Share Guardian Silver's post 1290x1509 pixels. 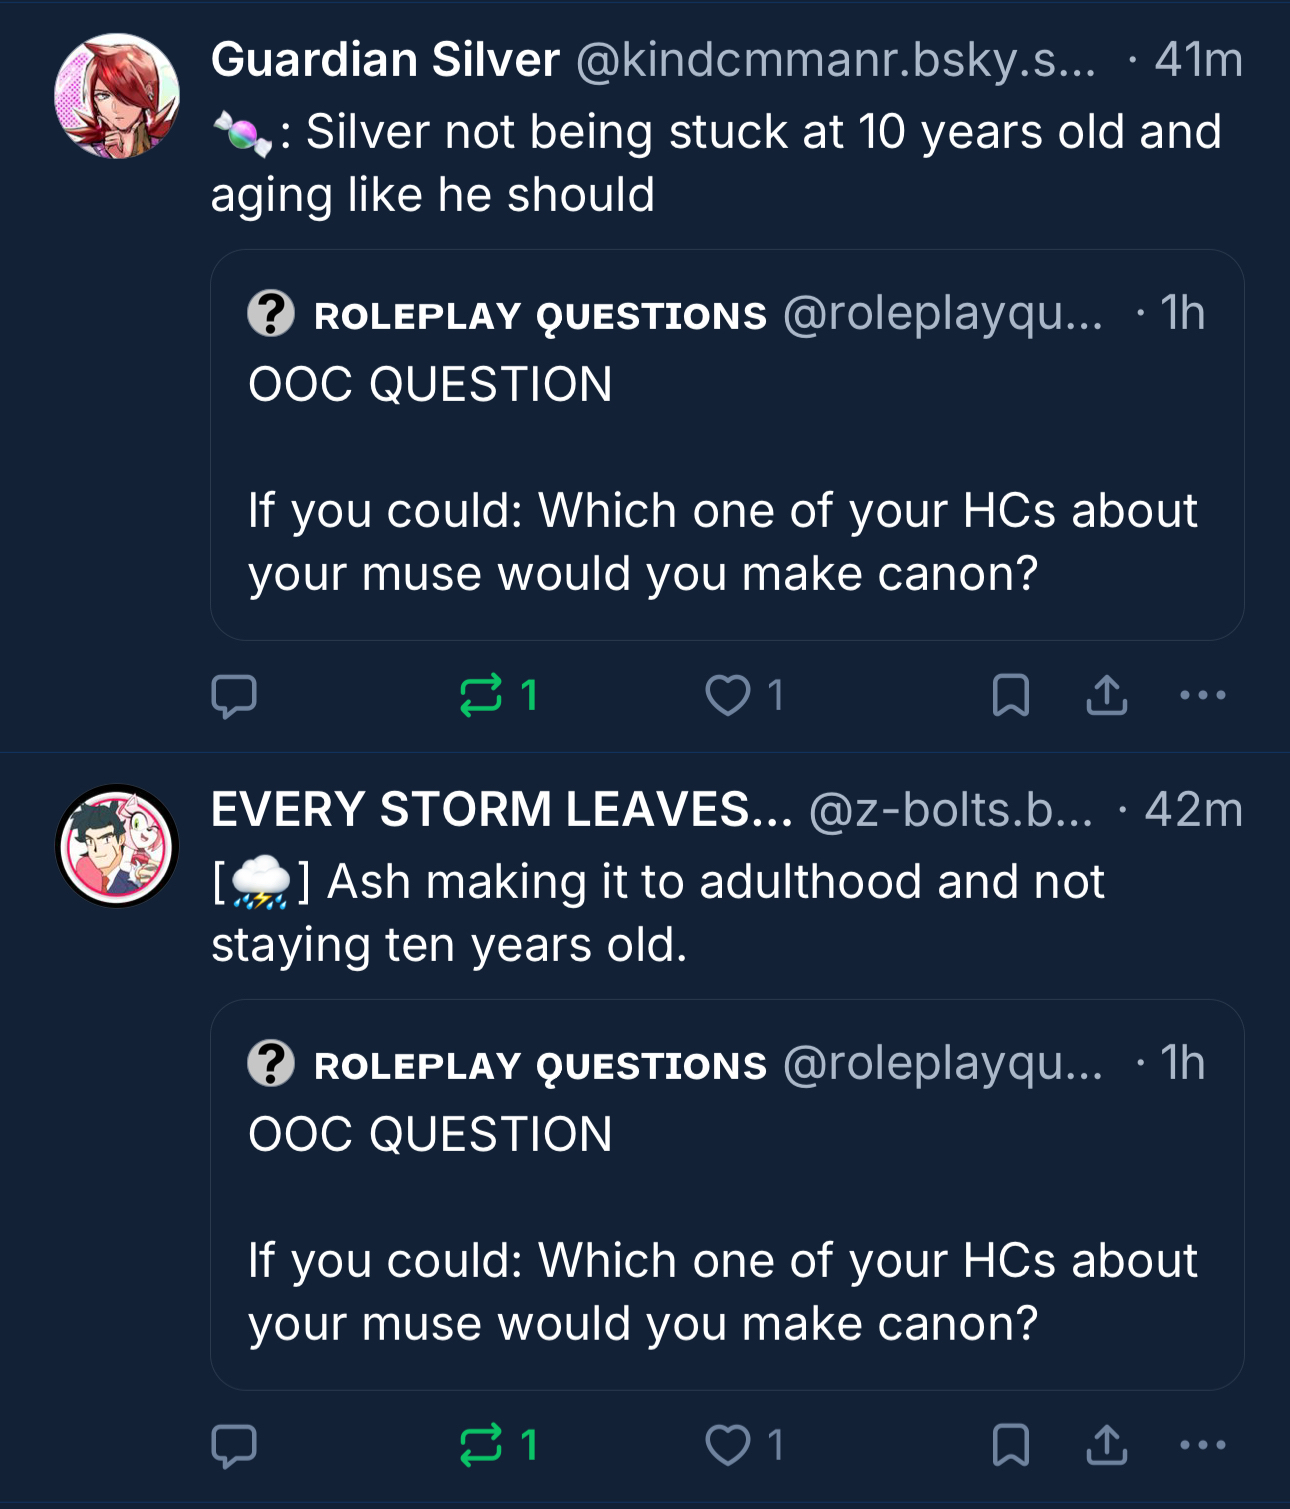click(1106, 696)
